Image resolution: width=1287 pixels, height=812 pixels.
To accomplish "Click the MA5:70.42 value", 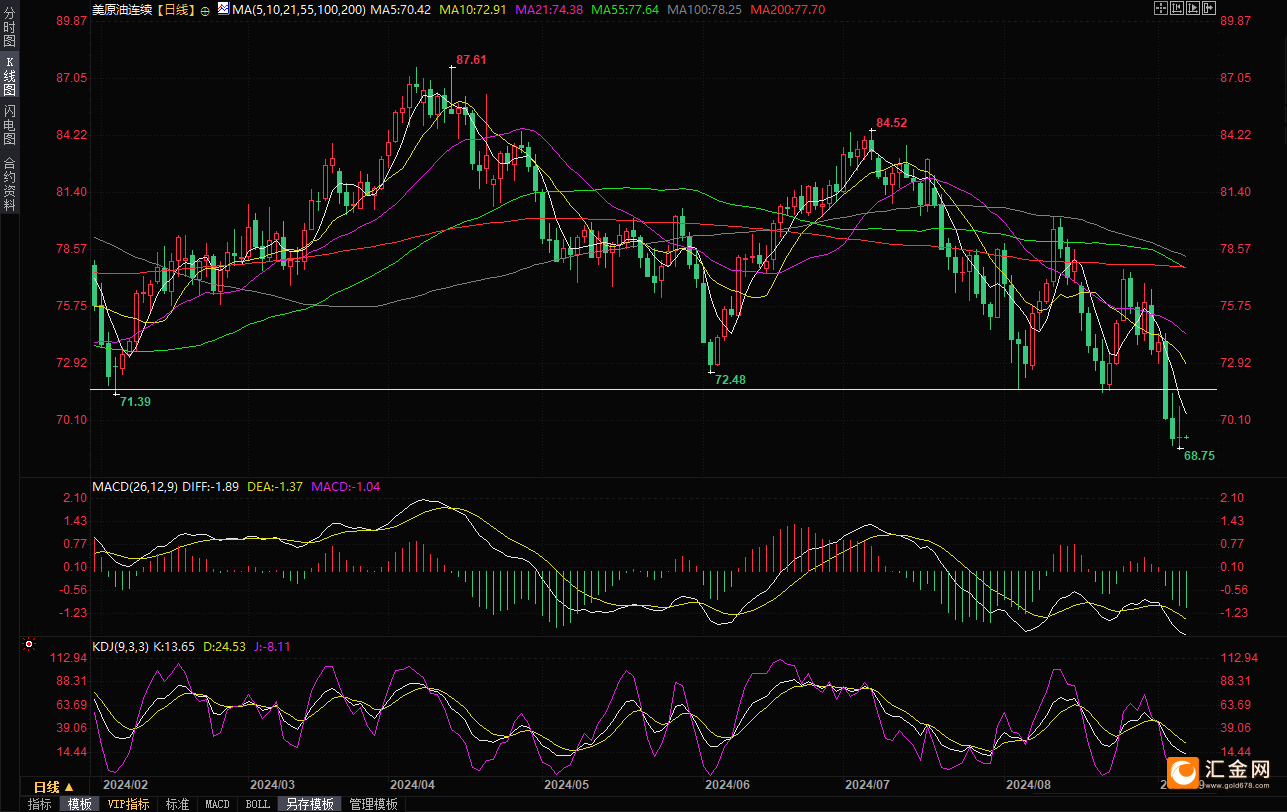I will pos(401,9).
